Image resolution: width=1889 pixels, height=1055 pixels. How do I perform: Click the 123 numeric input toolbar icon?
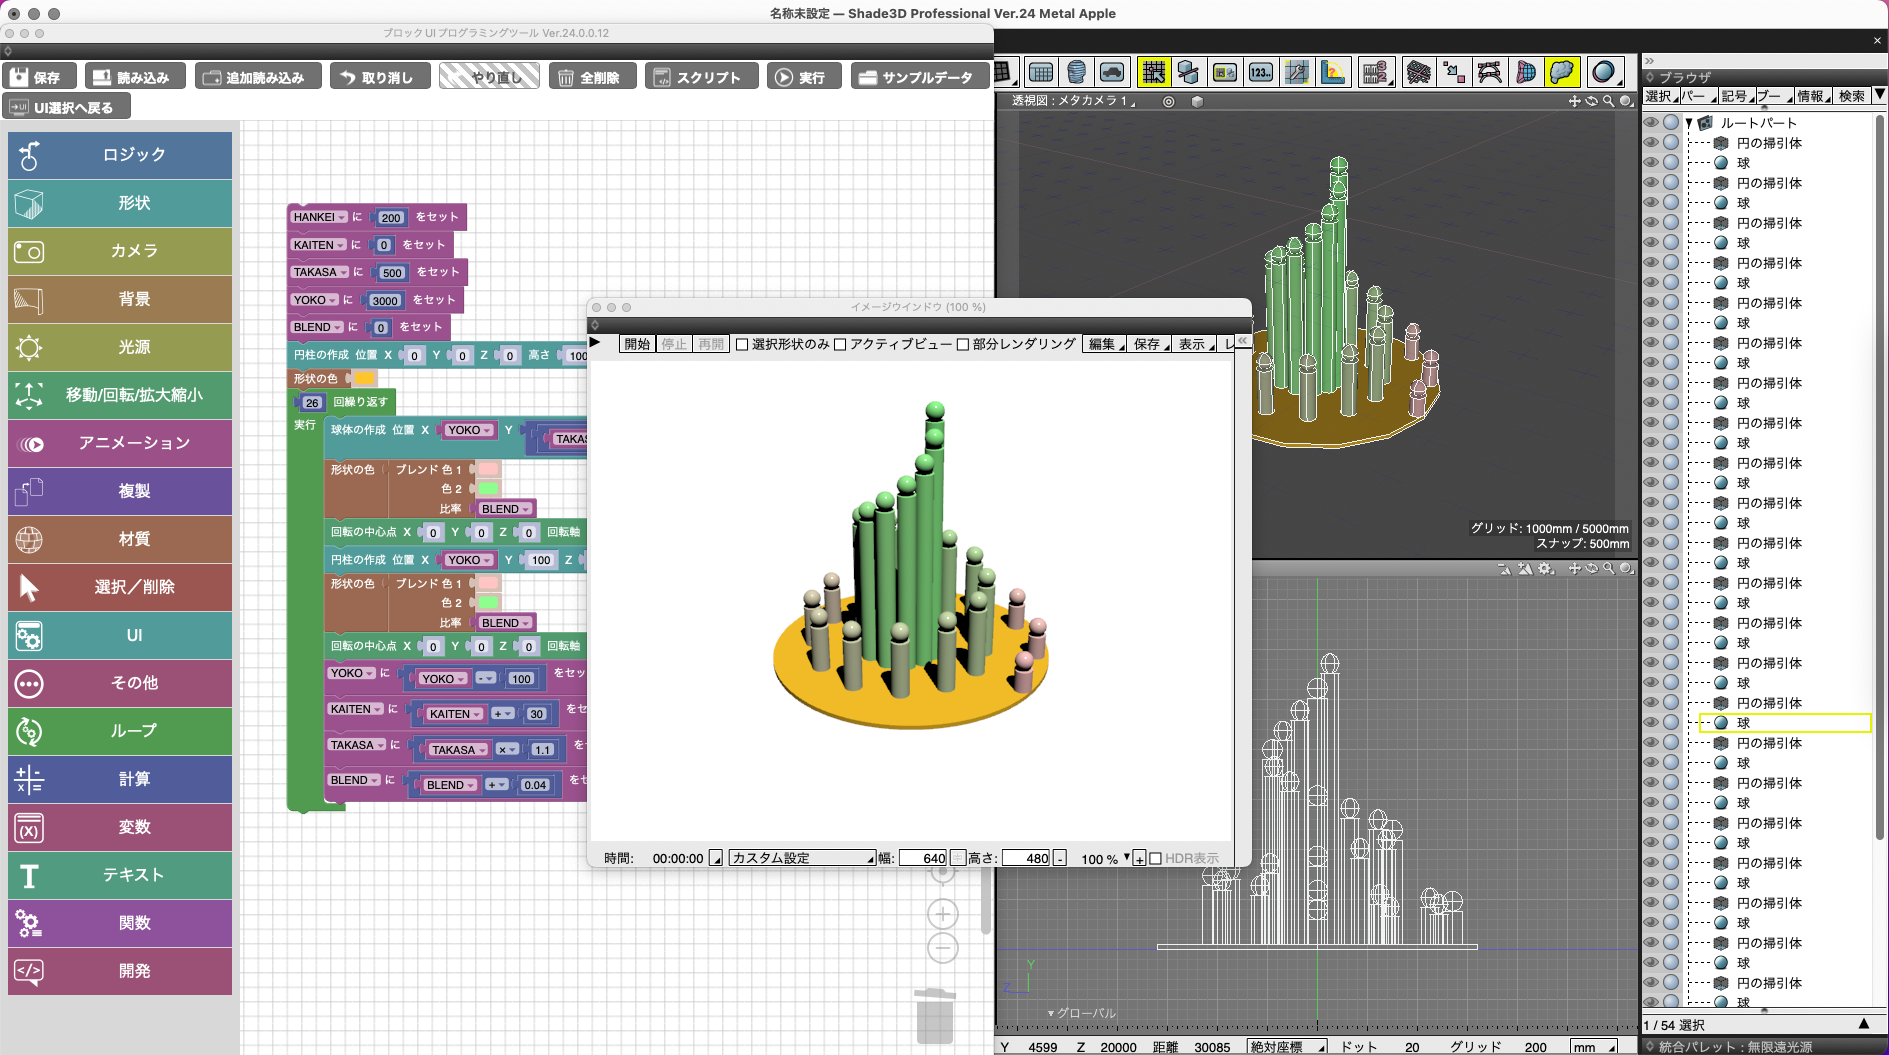pyautogui.click(x=1261, y=72)
